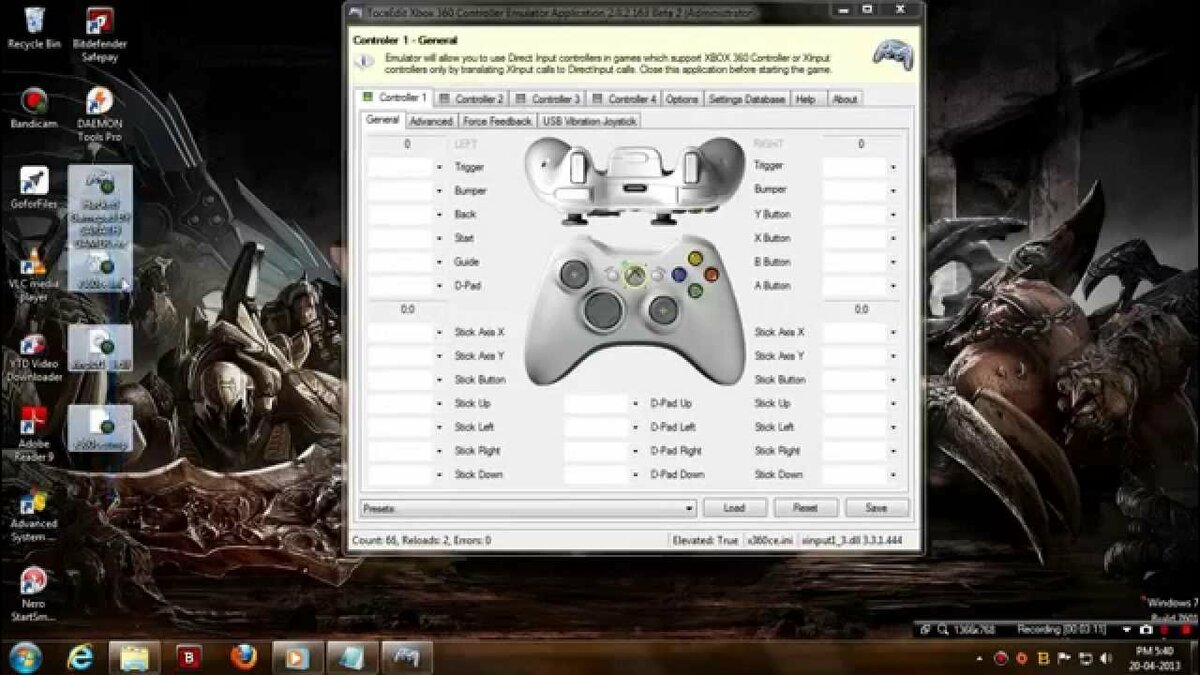
Task: Switch to the Controller 2 tab
Action: pyautogui.click(x=471, y=99)
